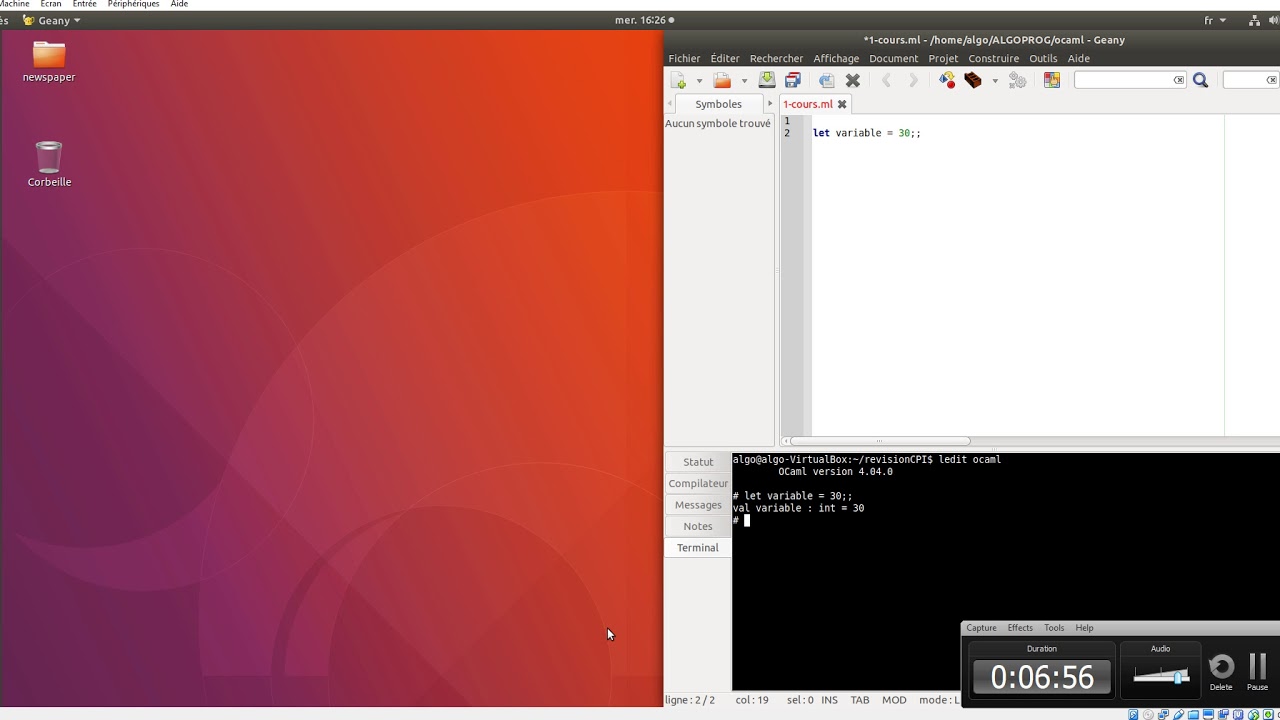The image size is (1280, 720).
Task: Clear the toolbar search field
Action: (1179, 80)
